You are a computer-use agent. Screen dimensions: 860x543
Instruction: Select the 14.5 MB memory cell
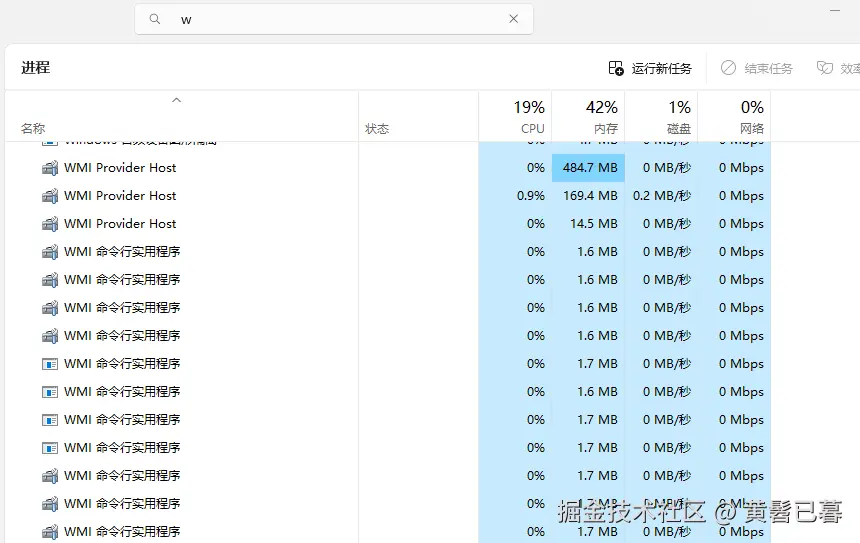[x=588, y=224]
